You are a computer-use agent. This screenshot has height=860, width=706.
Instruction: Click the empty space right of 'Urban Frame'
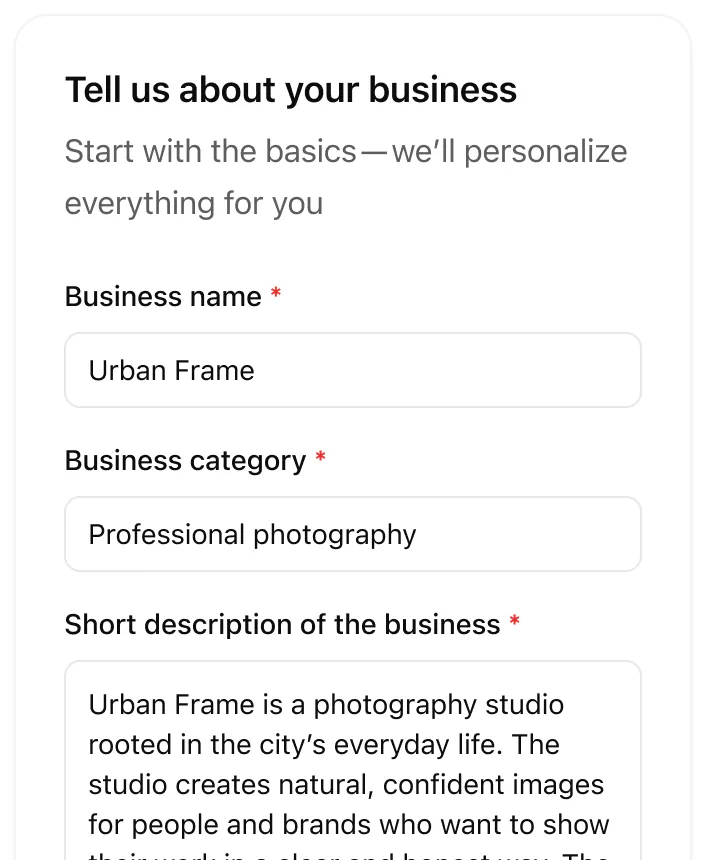coord(450,370)
